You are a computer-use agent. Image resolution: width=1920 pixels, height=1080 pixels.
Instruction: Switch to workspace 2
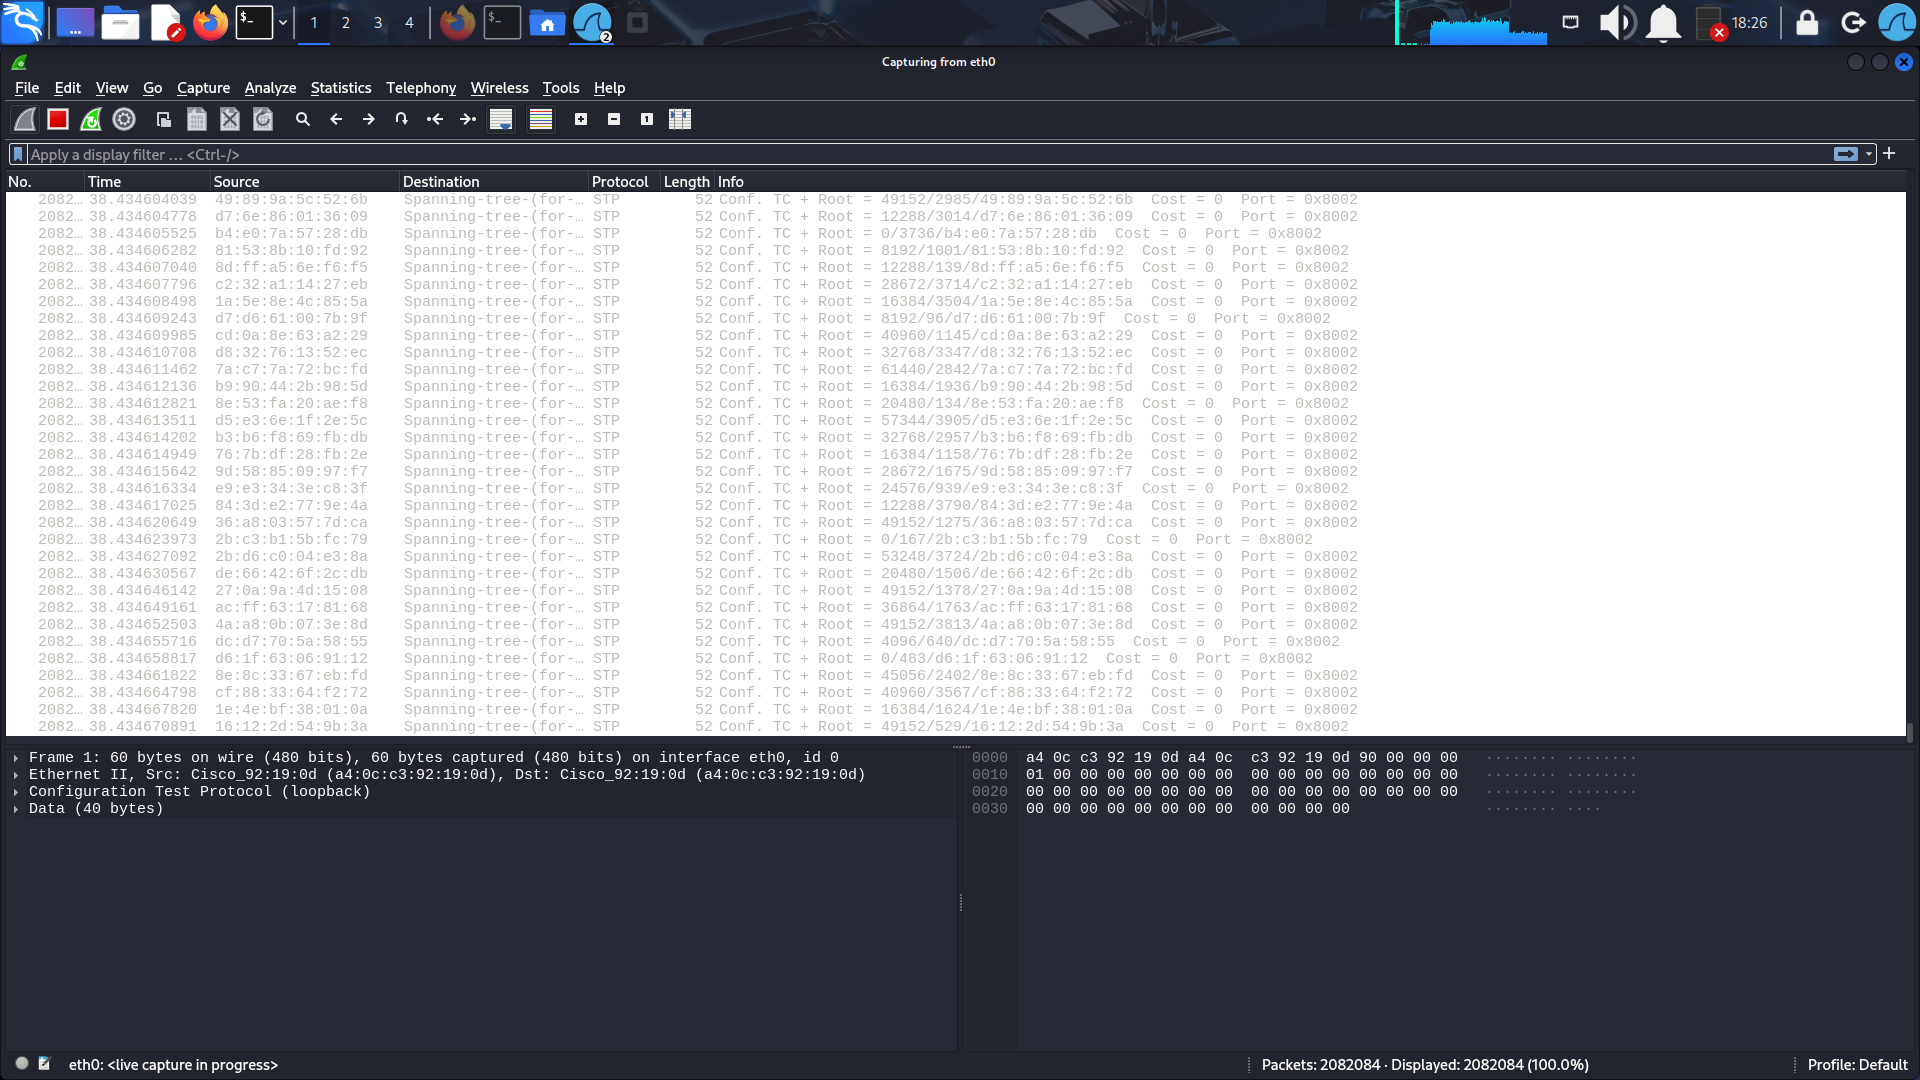tap(346, 22)
